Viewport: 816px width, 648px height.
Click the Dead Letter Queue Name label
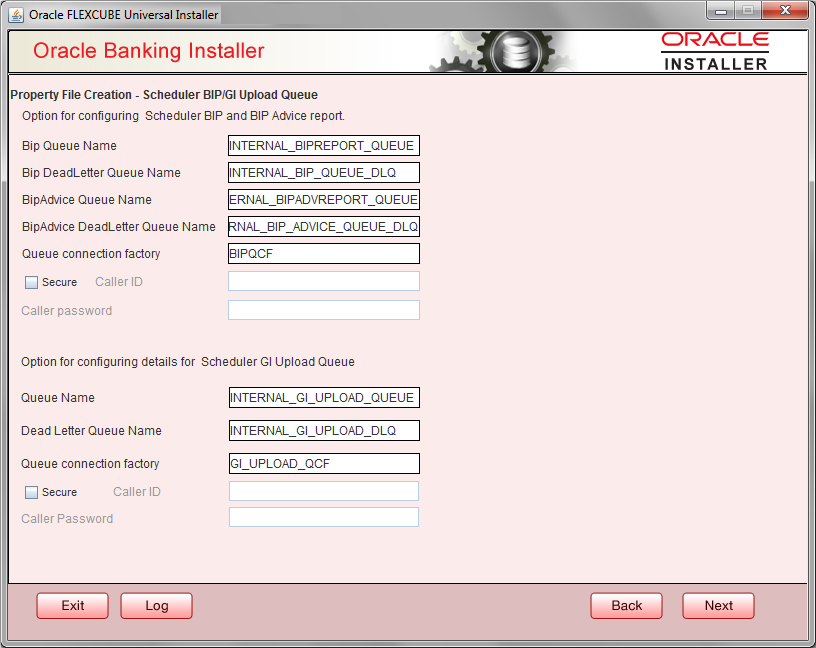click(91, 431)
